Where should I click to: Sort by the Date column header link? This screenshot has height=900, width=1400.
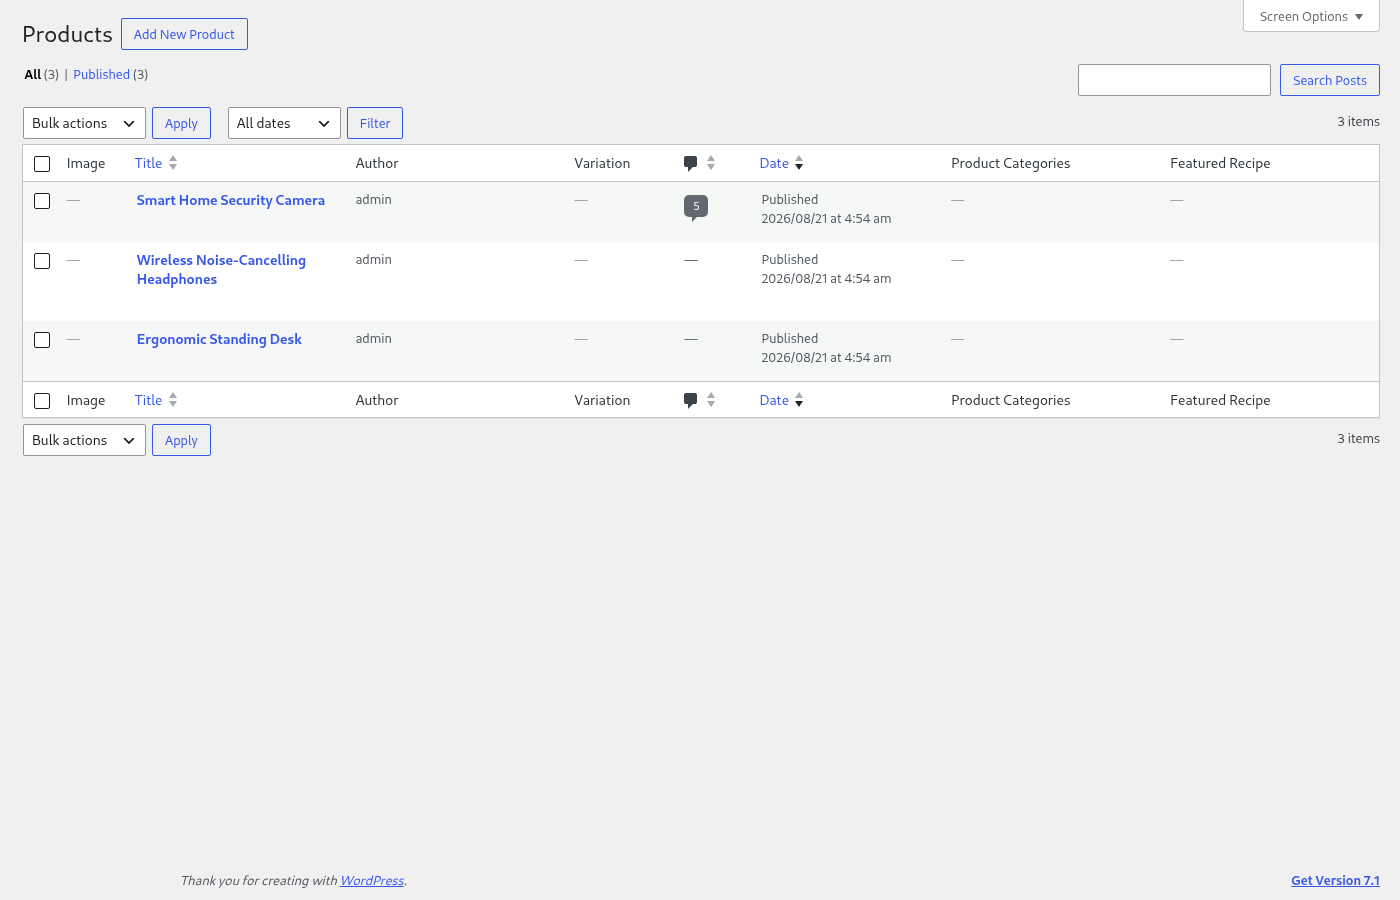pos(774,163)
